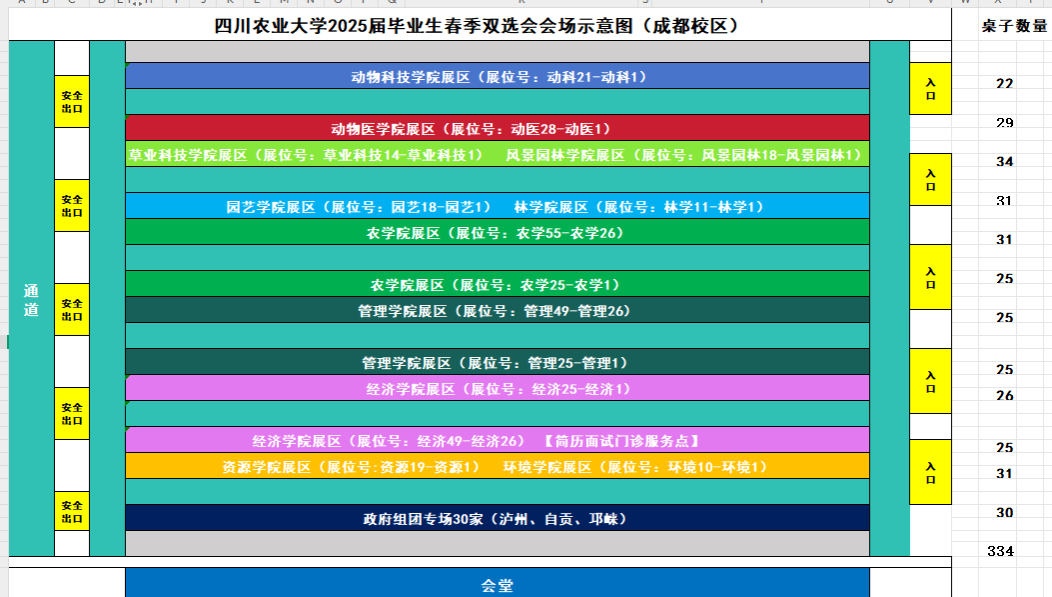Select the 农学55-农学26 exhibition row
The height and width of the screenshot is (597, 1052).
click(x=497, y=233)
